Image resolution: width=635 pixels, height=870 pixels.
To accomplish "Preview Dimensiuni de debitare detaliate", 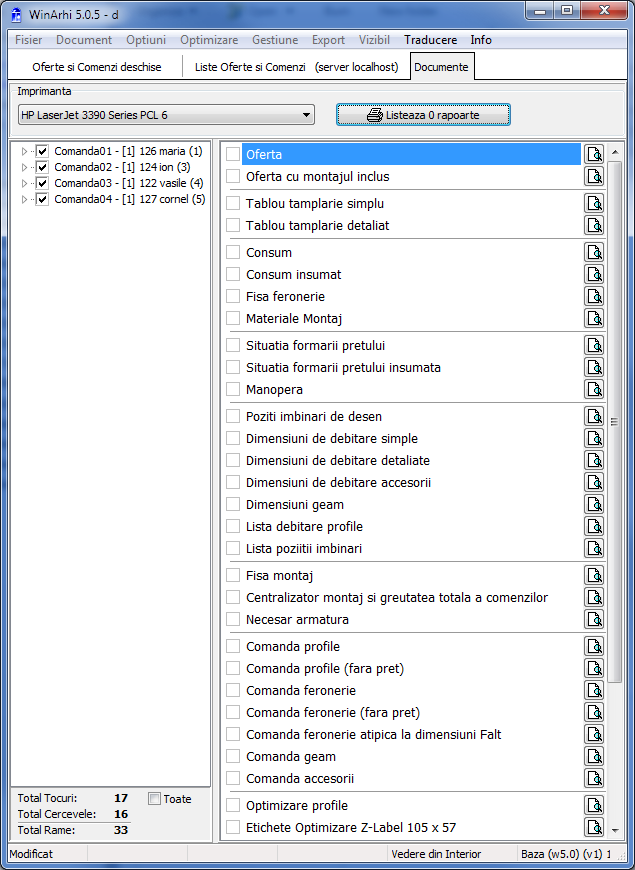I will point(594,461).
